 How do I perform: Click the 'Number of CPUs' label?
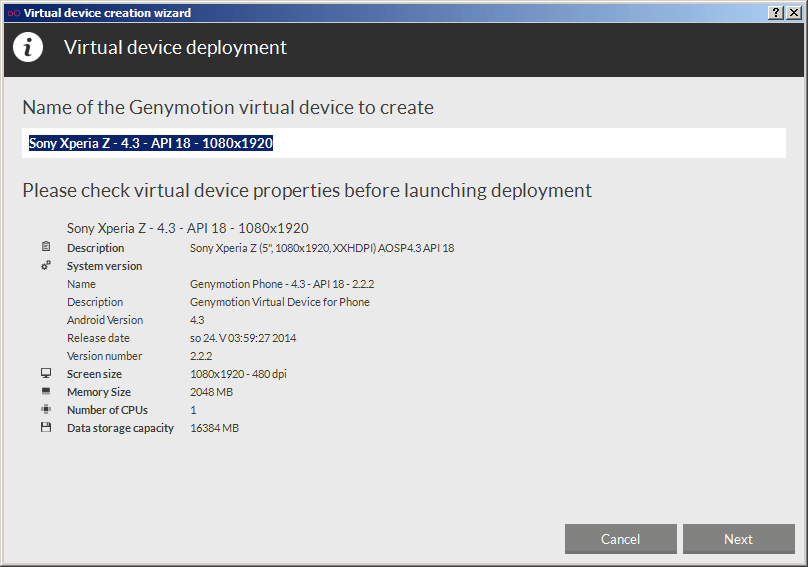tap(107, 410)
